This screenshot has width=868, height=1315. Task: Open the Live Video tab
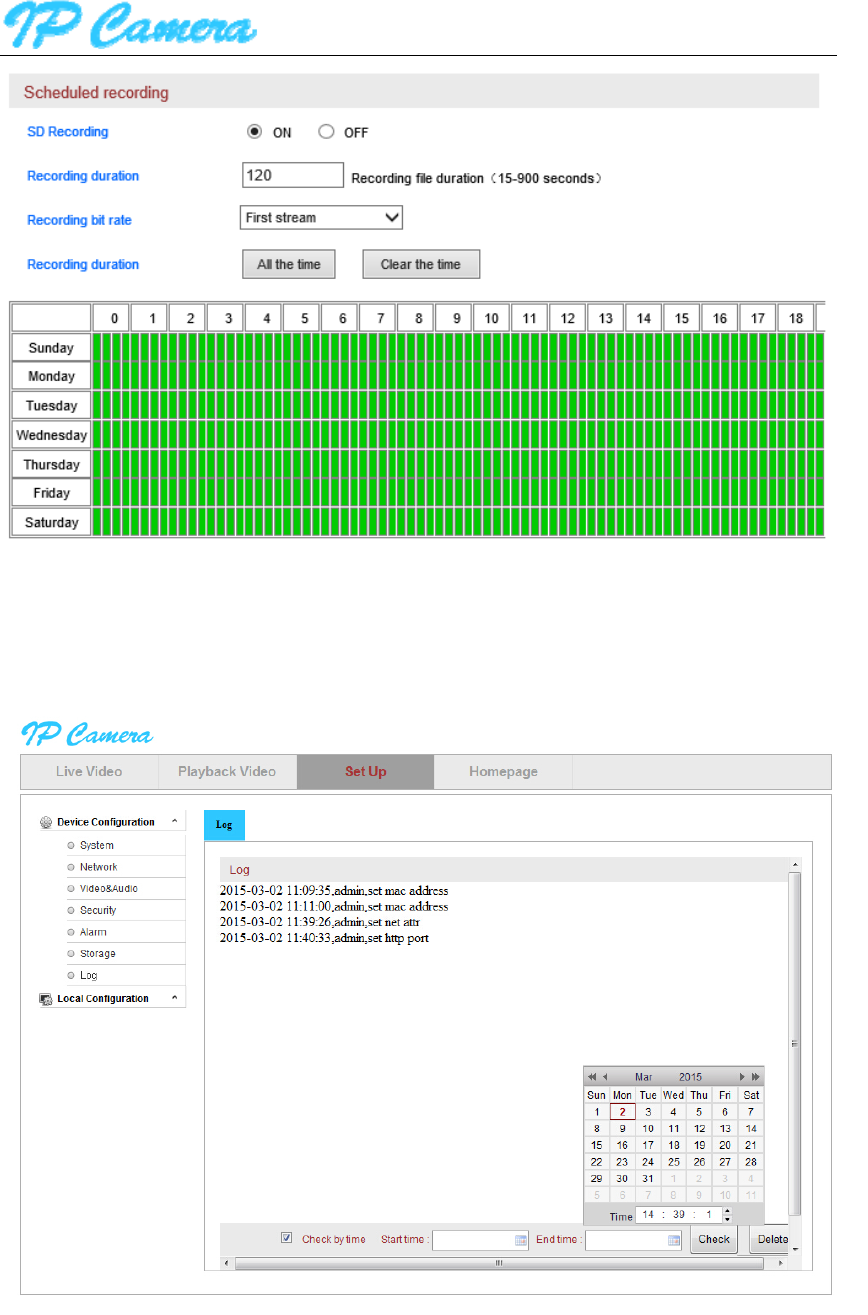point(89,772)
